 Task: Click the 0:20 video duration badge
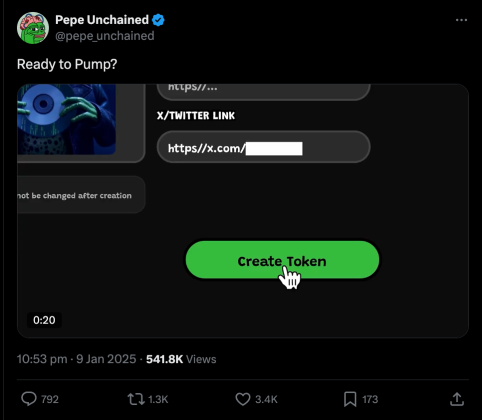(44, 320)
